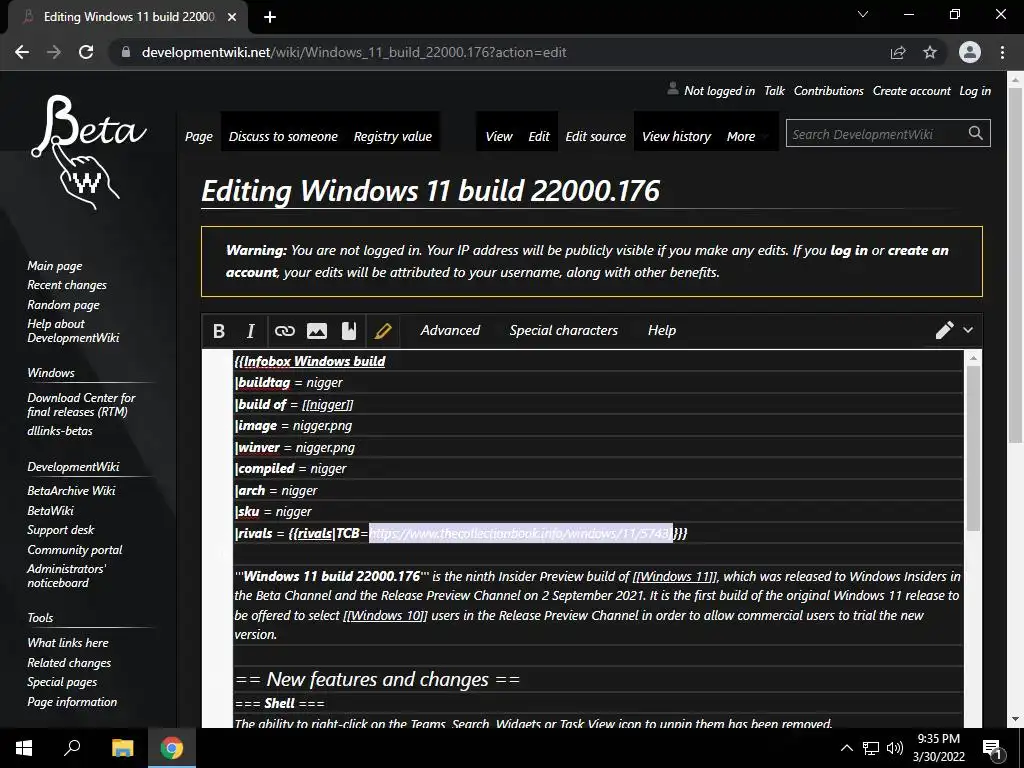Open BetaArchive Wiki sidebar link
This screenshot has height=768, width=1024.
pyautogui.click(x=71, y=490)
